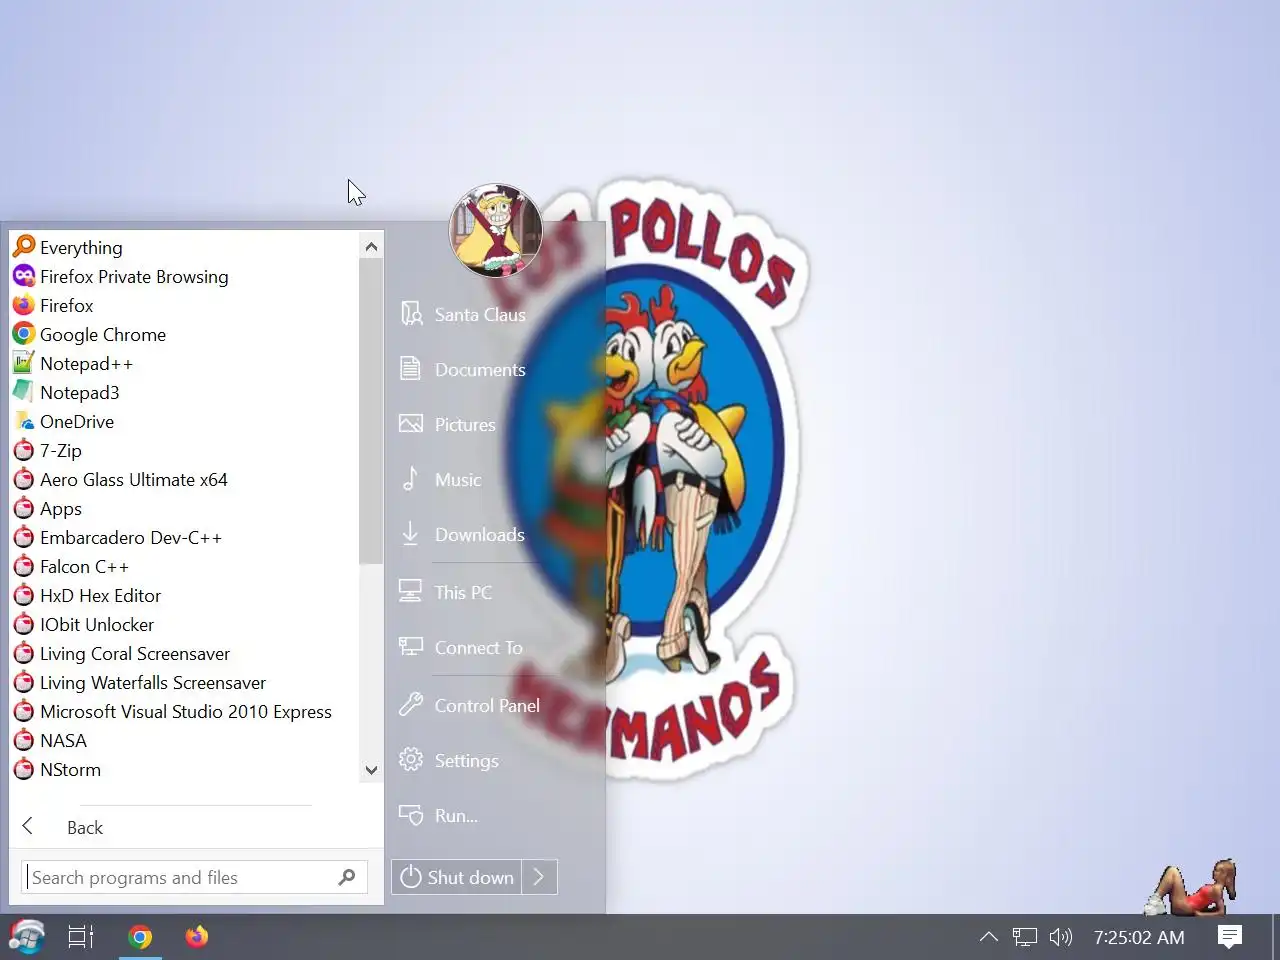Screen dimensions: 1280x960
Task: Click the Aero Glass Ultimate x64 icon
Action: [x=24, y=479]
